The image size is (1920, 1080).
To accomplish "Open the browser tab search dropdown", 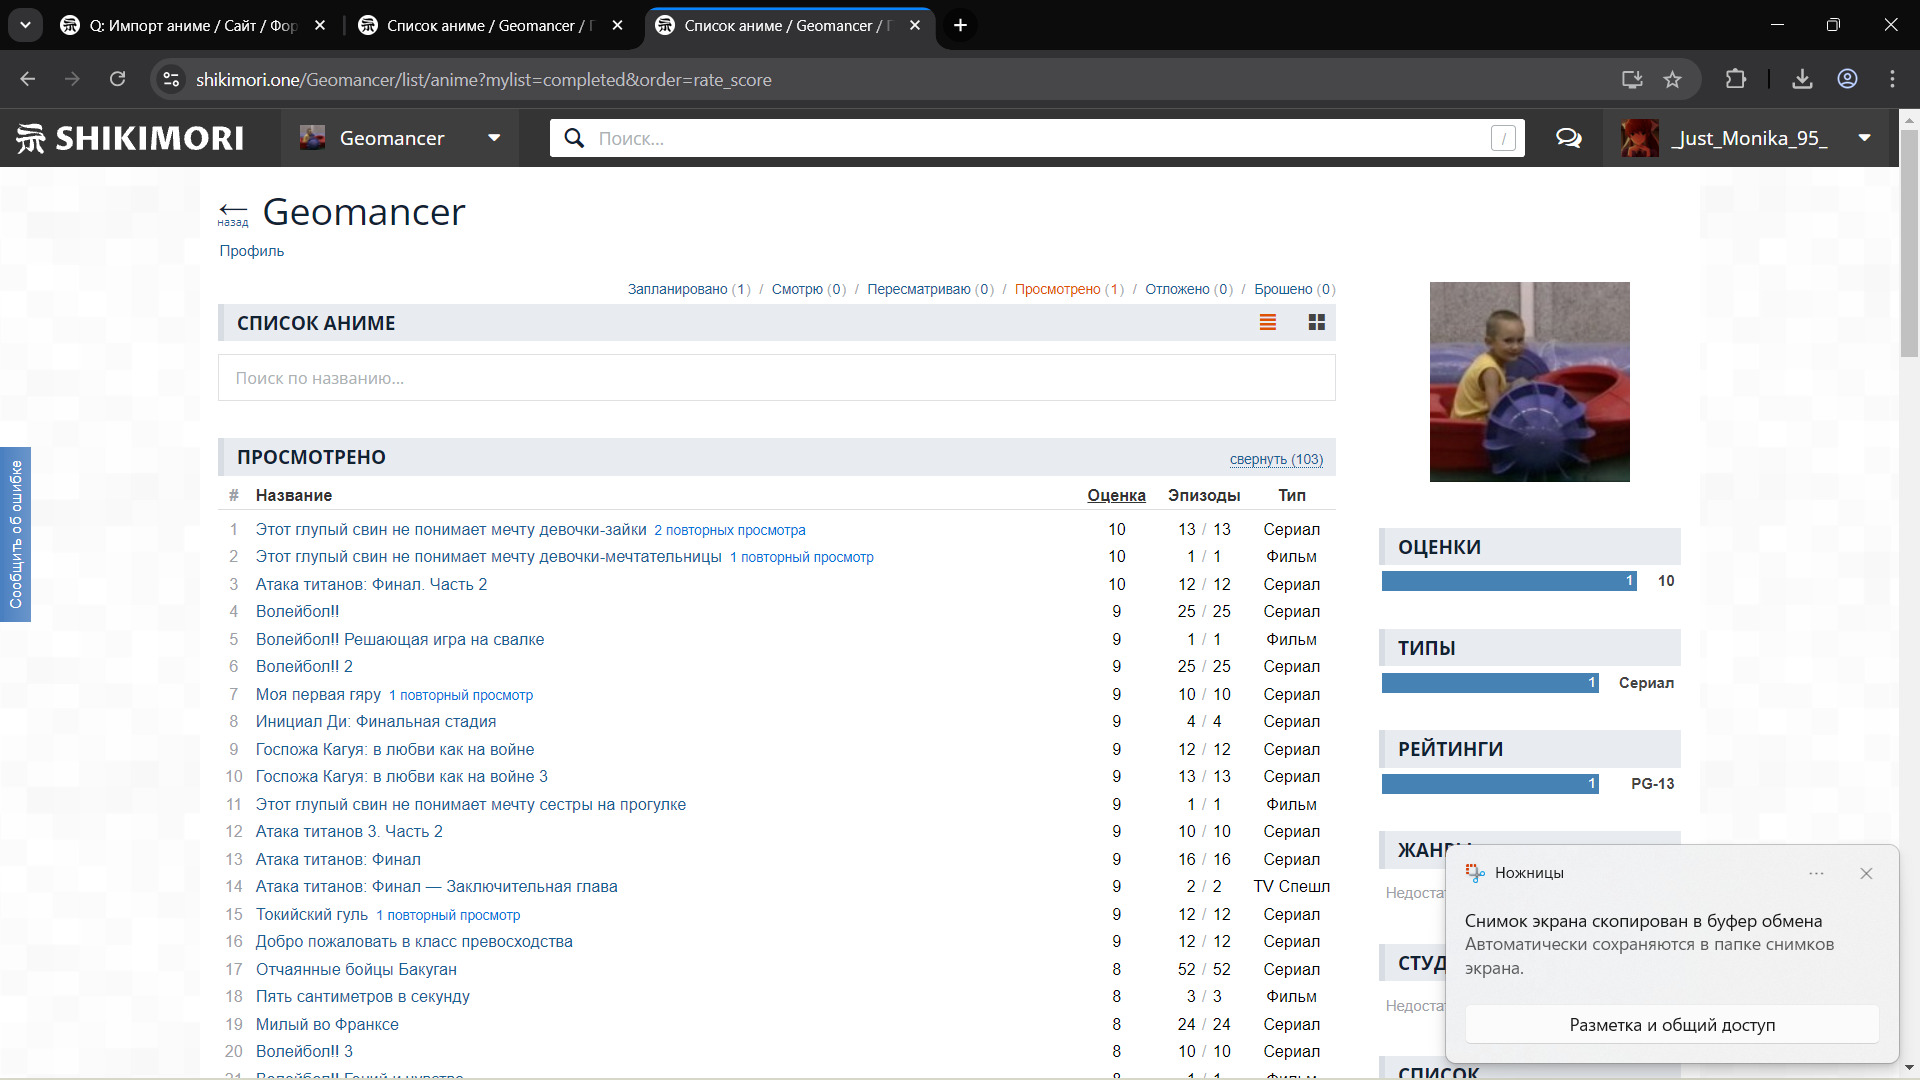I will (25, 25).
